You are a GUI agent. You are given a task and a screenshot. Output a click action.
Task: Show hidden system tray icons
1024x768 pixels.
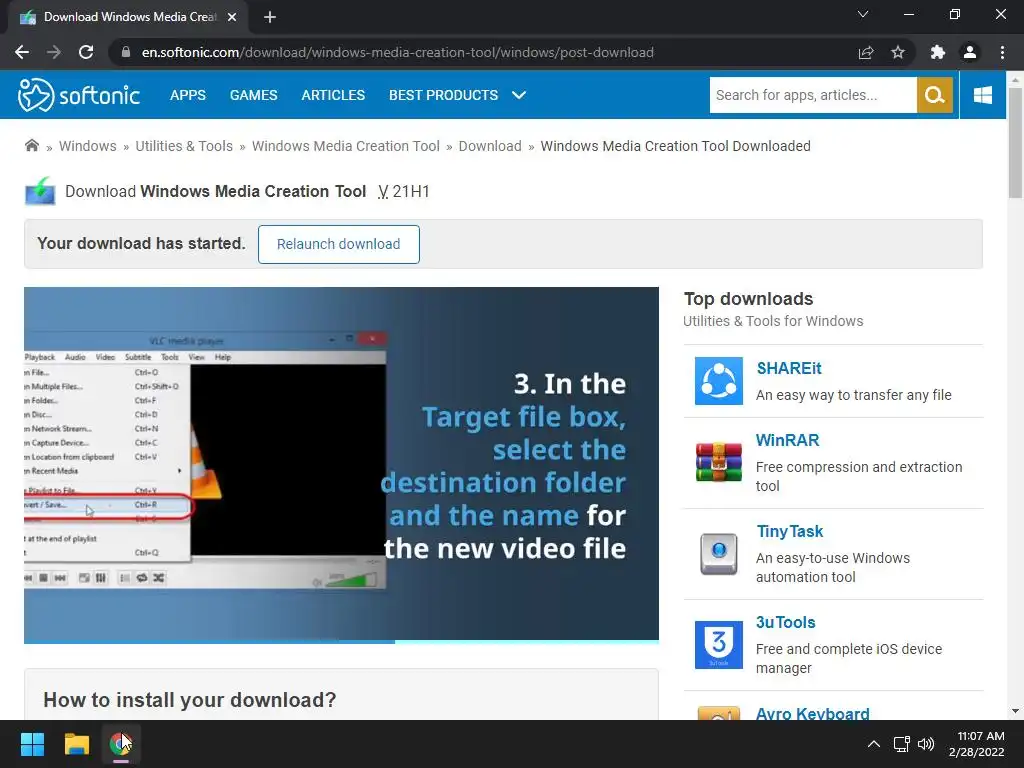point(874,744)
